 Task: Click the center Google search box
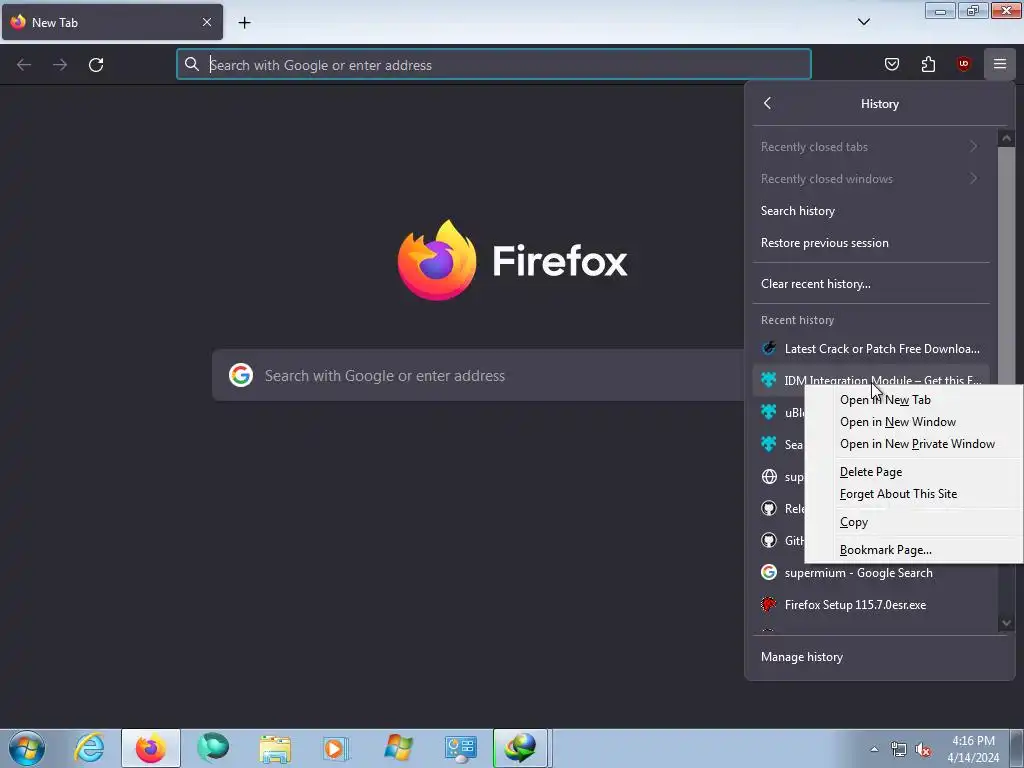pos(478,376)
